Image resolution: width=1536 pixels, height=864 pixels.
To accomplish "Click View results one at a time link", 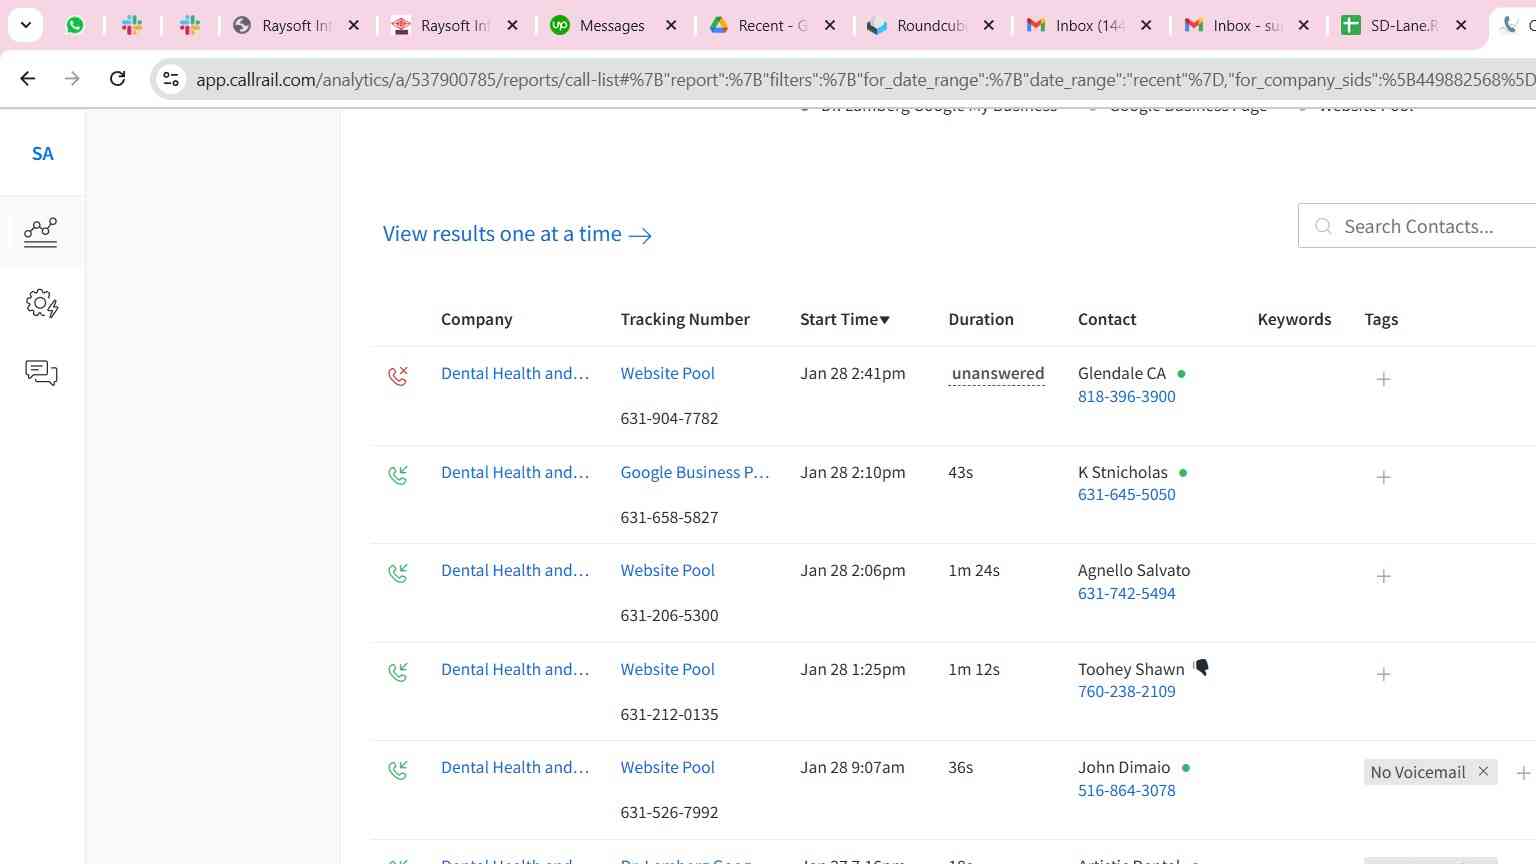I will (517, 234).
